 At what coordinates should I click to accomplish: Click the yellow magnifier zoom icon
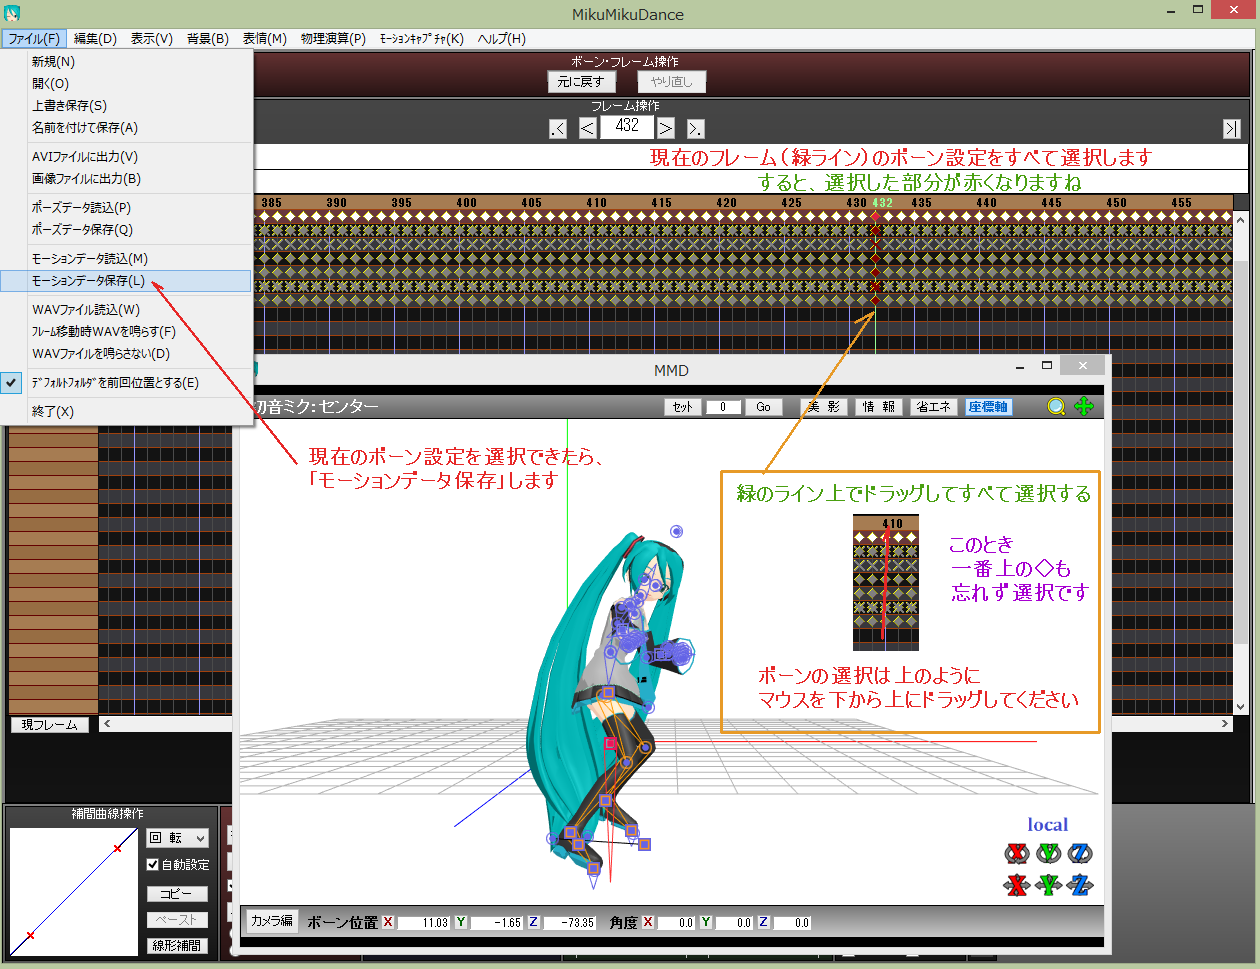click(1057, 406)
